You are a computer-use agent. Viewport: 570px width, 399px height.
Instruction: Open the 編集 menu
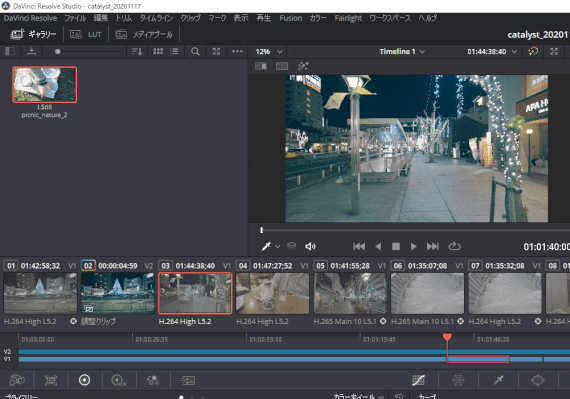(x=101, y=18)
